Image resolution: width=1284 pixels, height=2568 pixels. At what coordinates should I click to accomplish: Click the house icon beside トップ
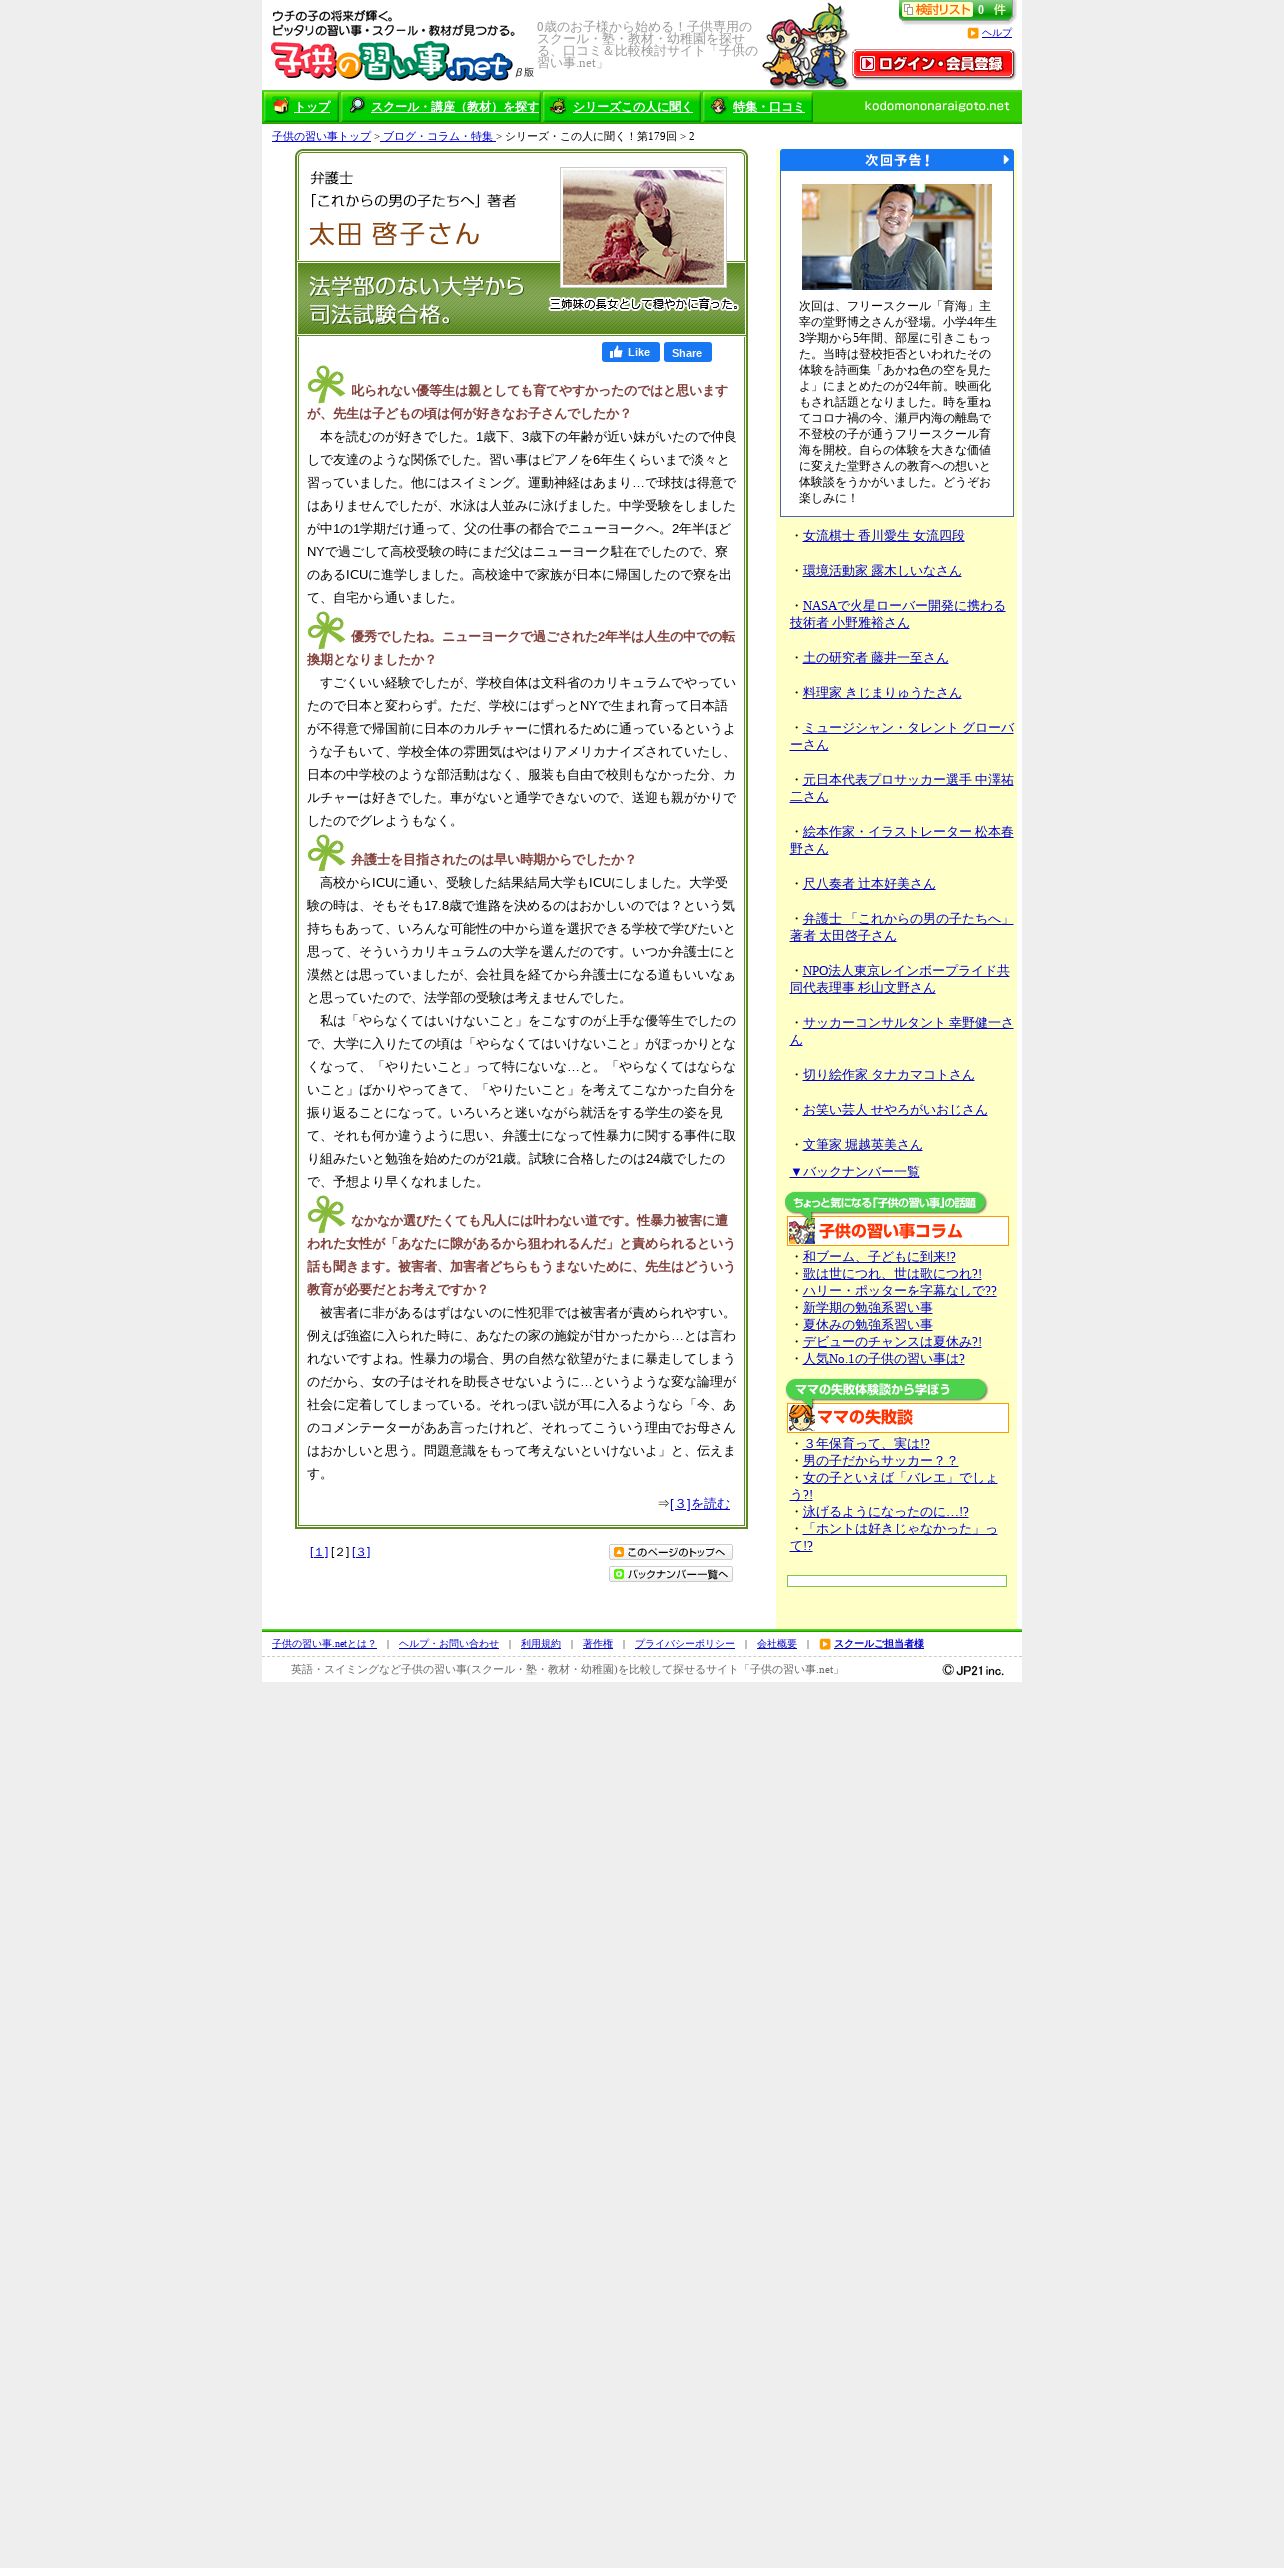pyautogui.click(x=281, y=106)
